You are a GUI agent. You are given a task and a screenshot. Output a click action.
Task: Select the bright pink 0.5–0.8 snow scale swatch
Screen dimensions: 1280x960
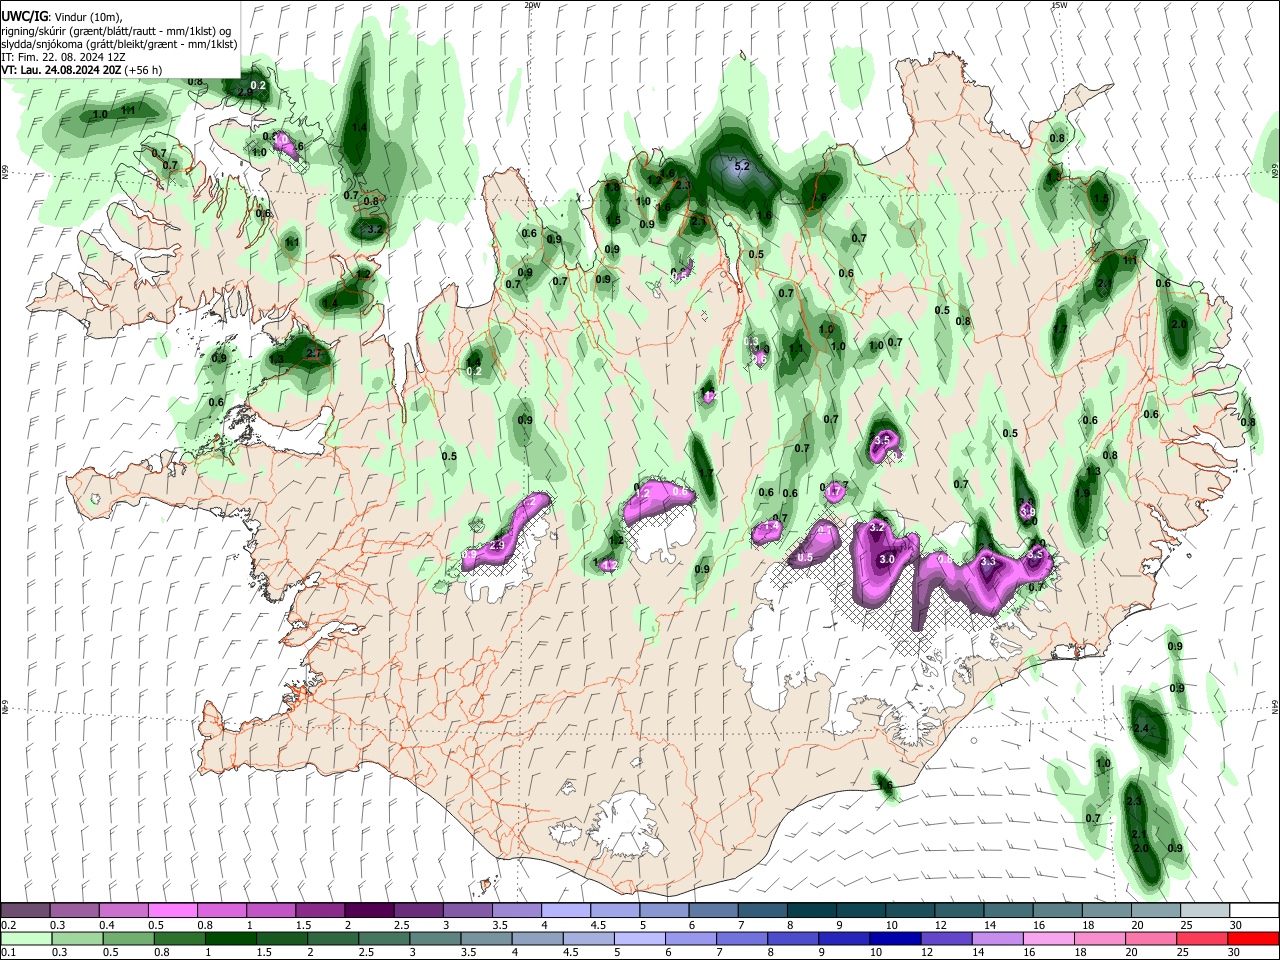(x=173, y=911)
